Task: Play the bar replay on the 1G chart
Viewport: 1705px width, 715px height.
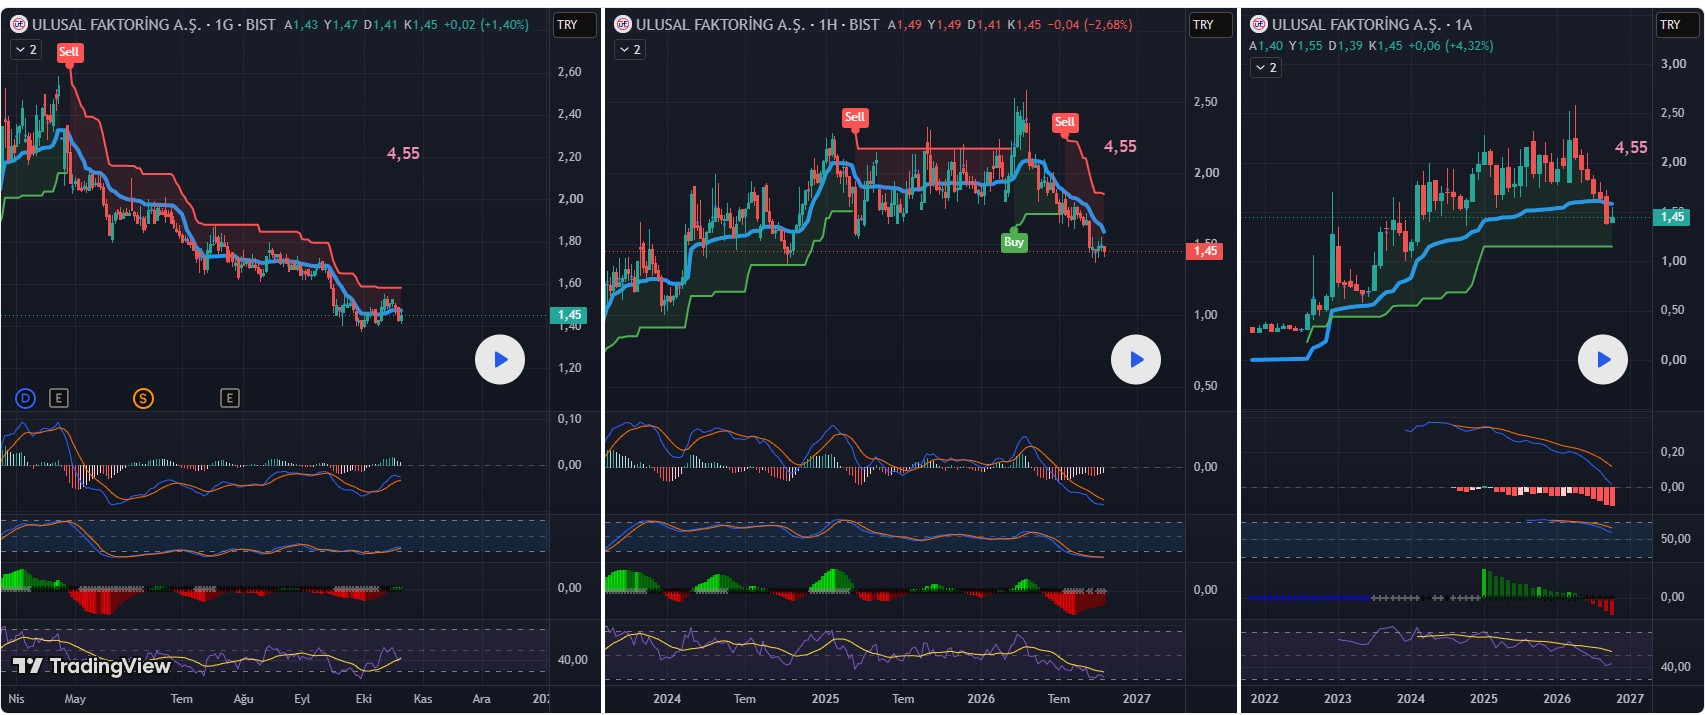Action: click(x=500, y=359)
